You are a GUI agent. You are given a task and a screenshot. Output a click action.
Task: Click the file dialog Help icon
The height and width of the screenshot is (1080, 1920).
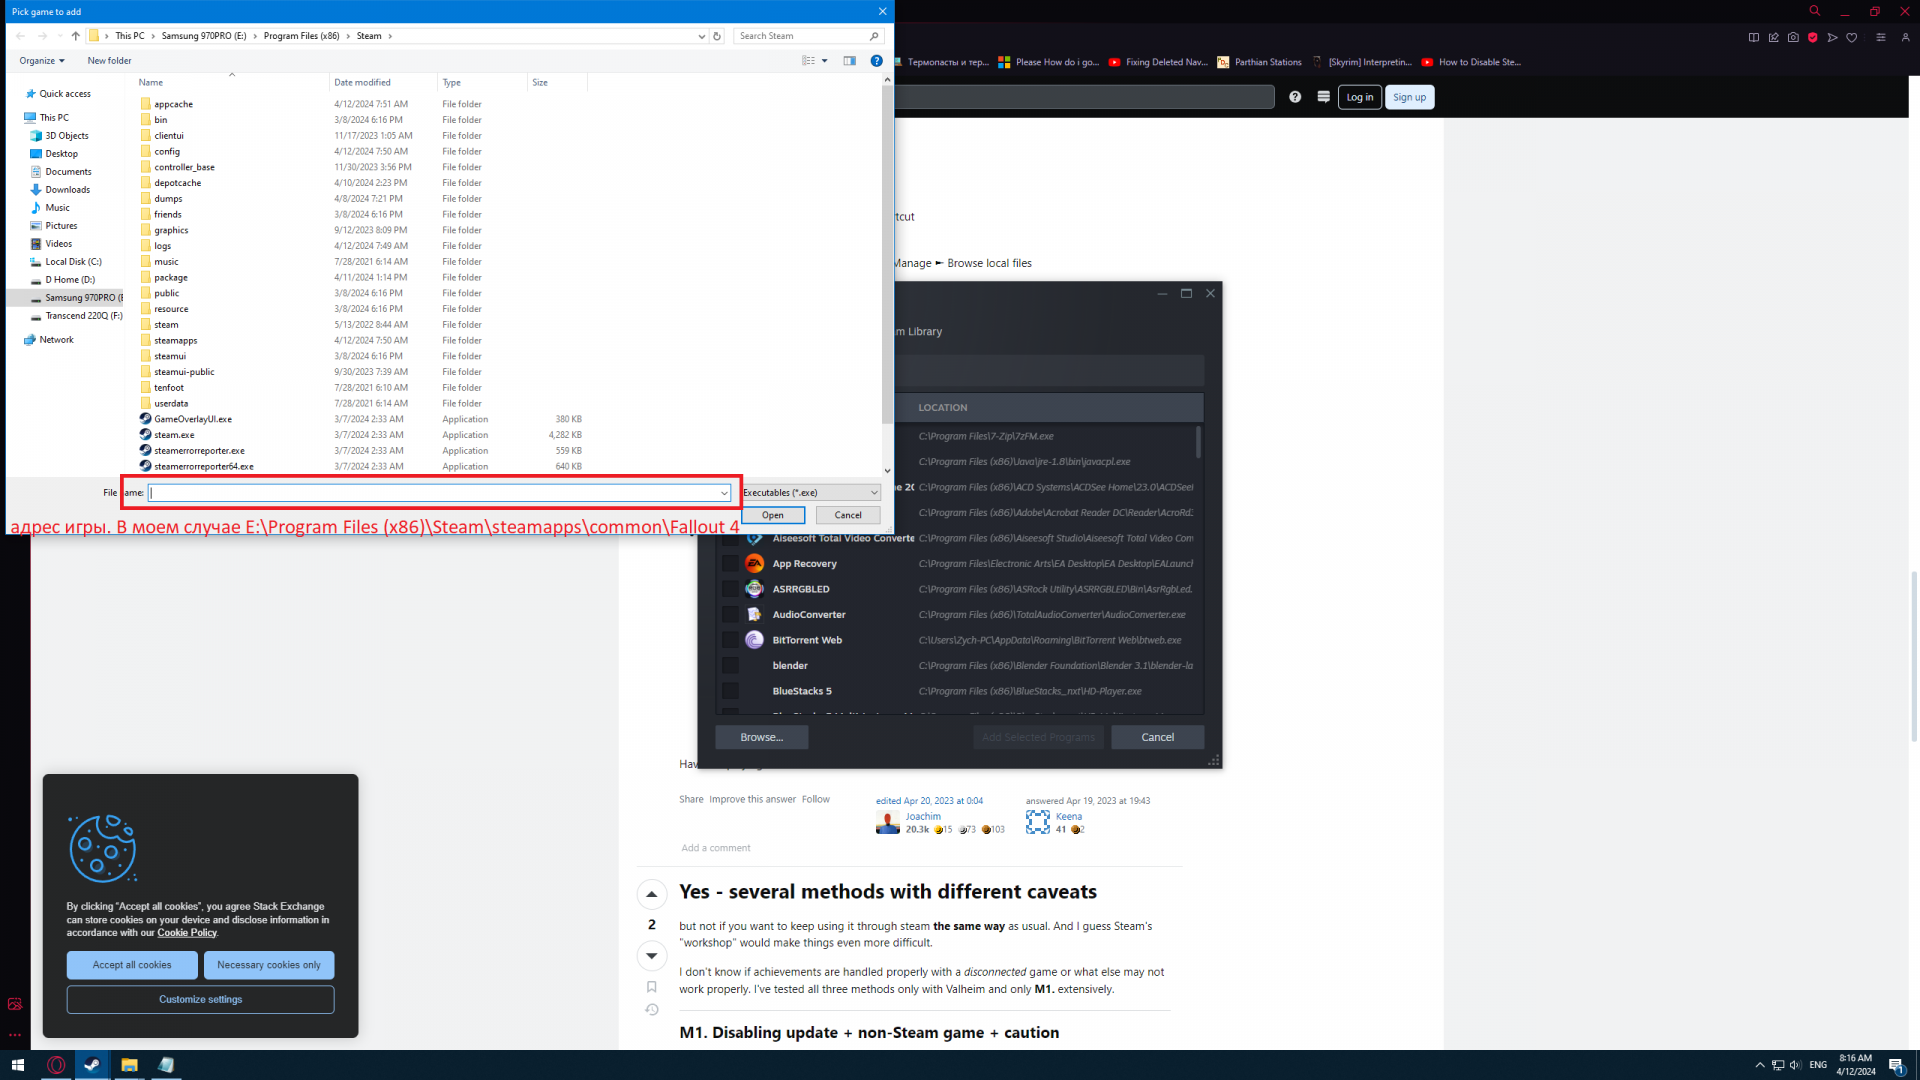coord(876,61)
